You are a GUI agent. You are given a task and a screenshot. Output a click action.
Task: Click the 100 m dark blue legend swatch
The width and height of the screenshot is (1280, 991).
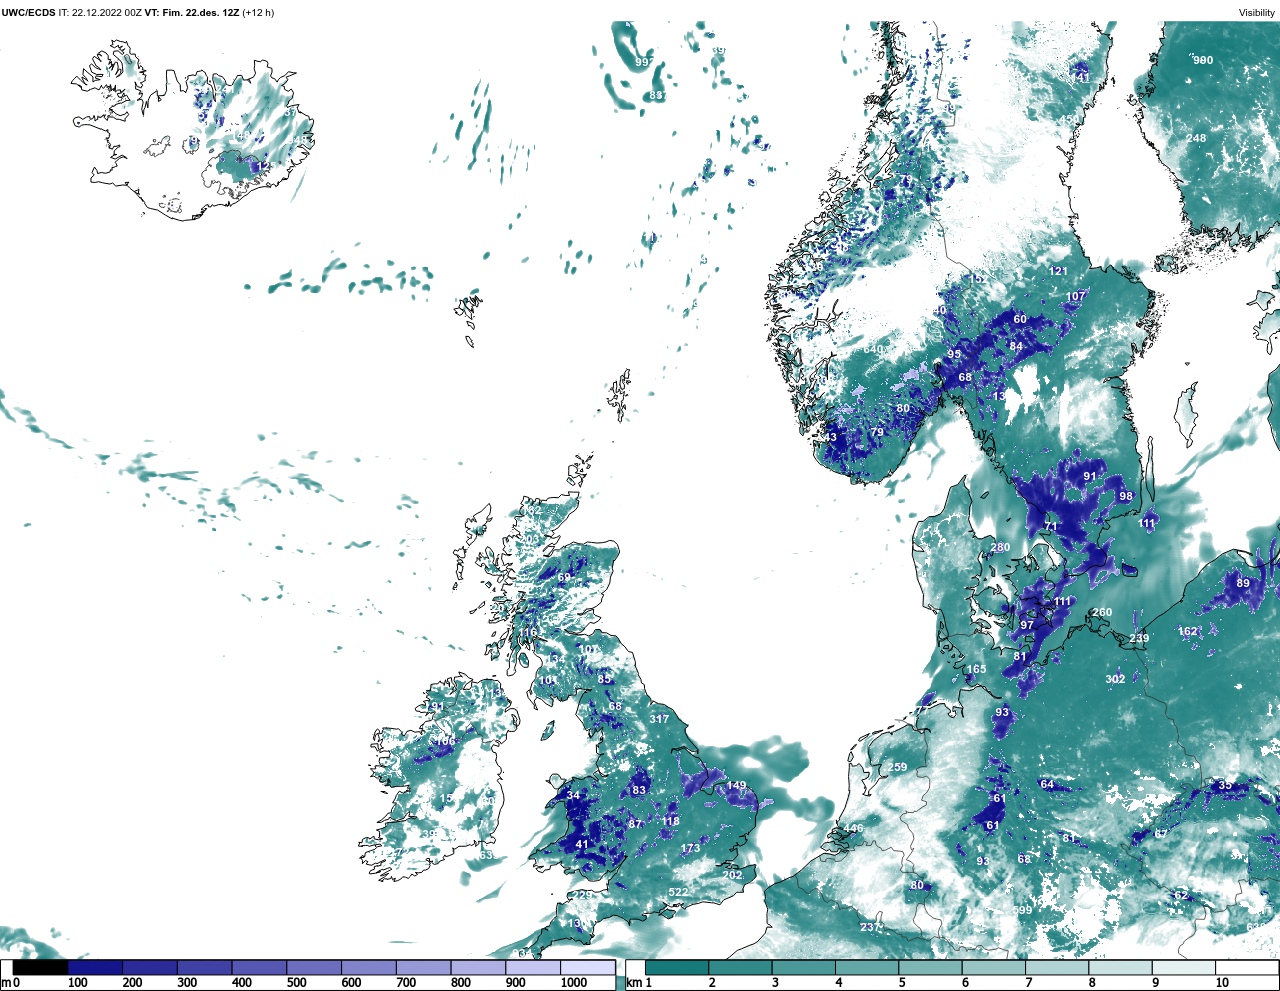pyautogui.click(x=96, y=968)
